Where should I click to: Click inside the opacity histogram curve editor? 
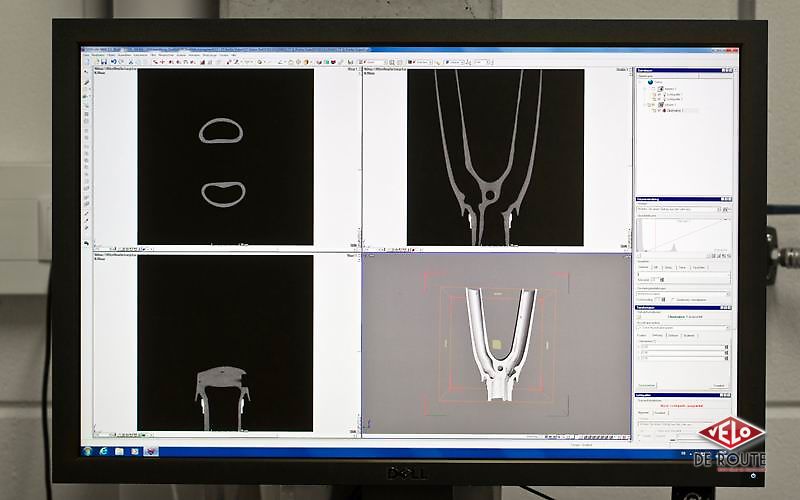click(683, 235)
